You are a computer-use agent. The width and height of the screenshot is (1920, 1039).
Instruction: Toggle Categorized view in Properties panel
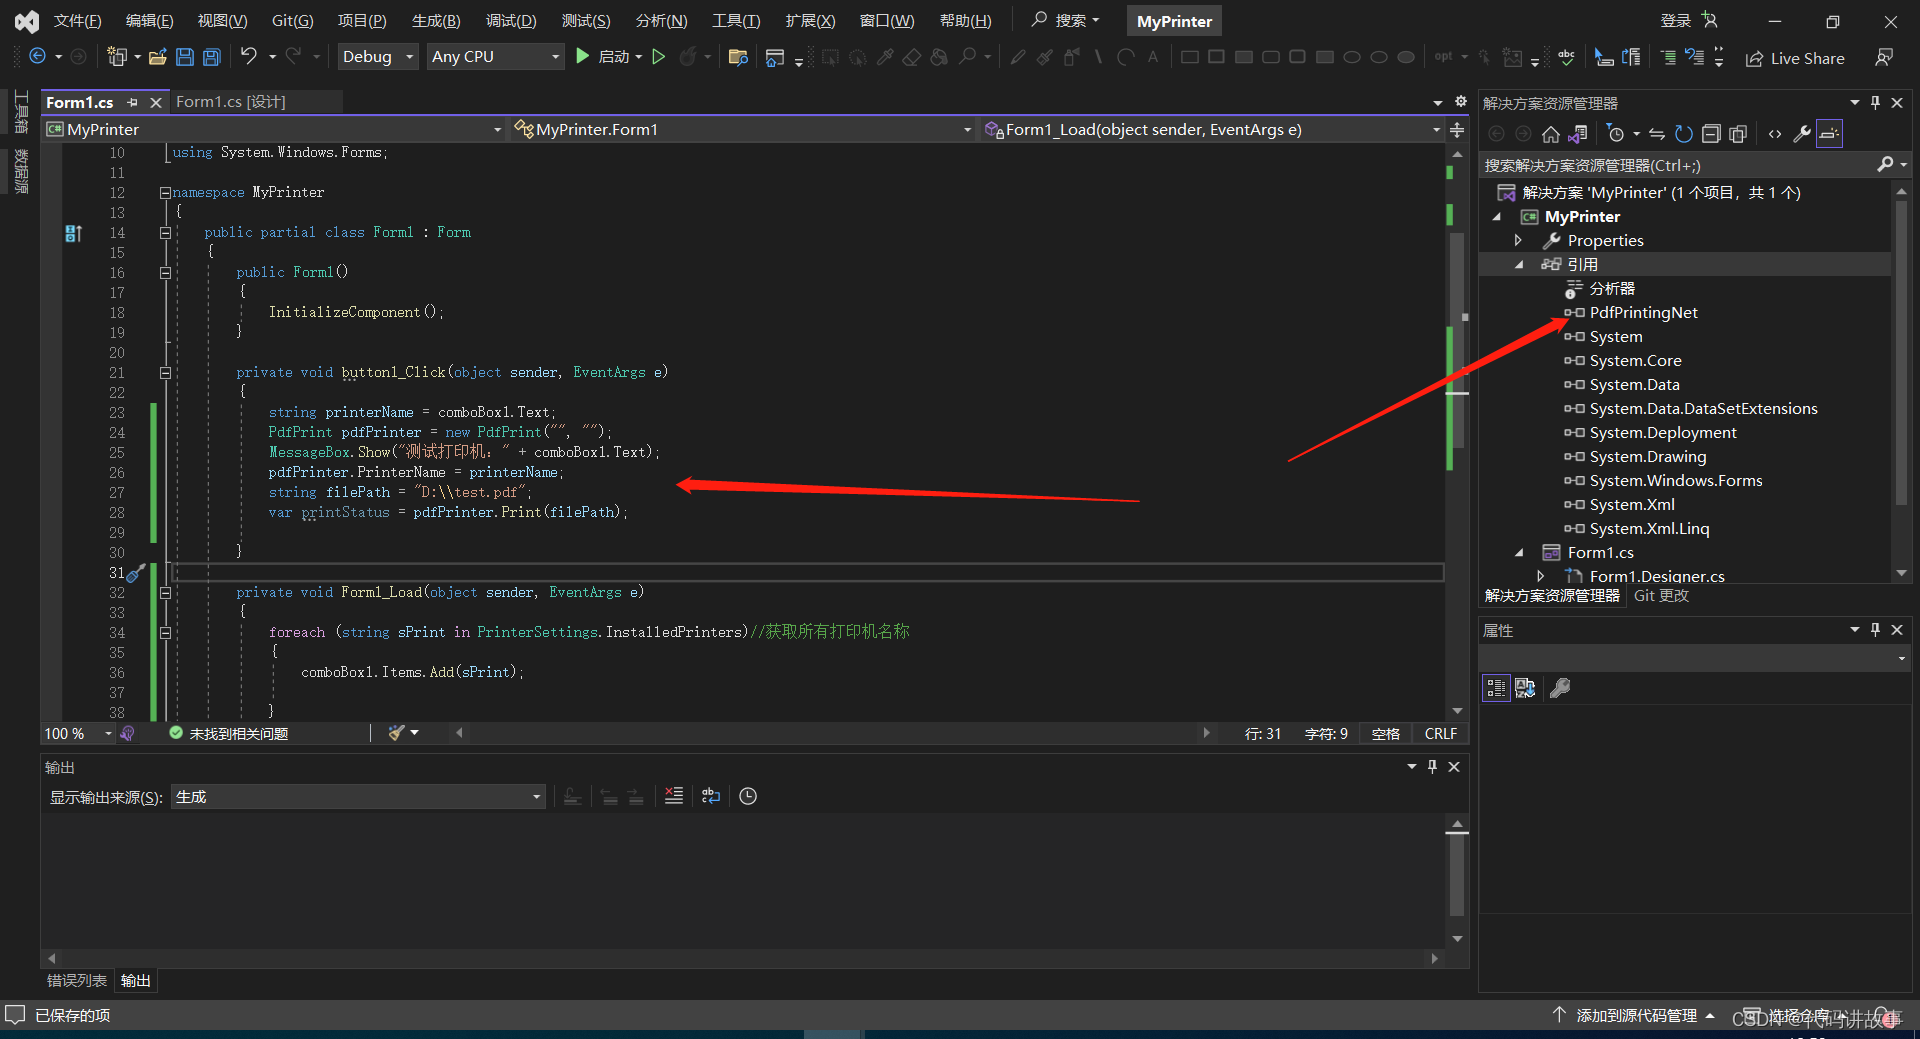[x=1496, y=688]
